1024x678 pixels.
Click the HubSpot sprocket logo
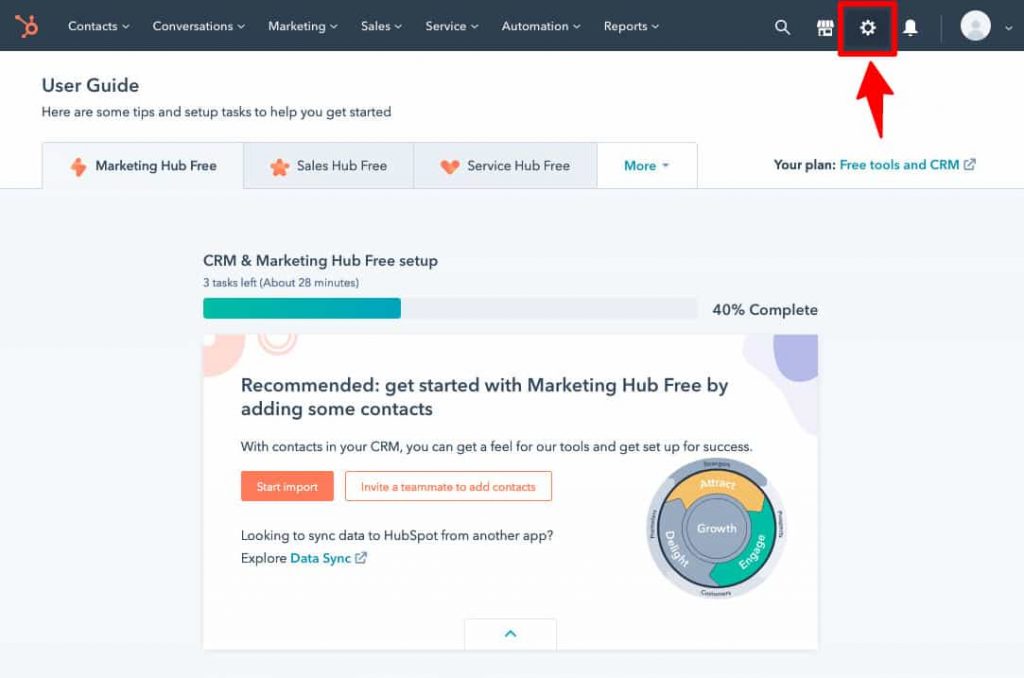pyautogui.click(x=27, y=26)
